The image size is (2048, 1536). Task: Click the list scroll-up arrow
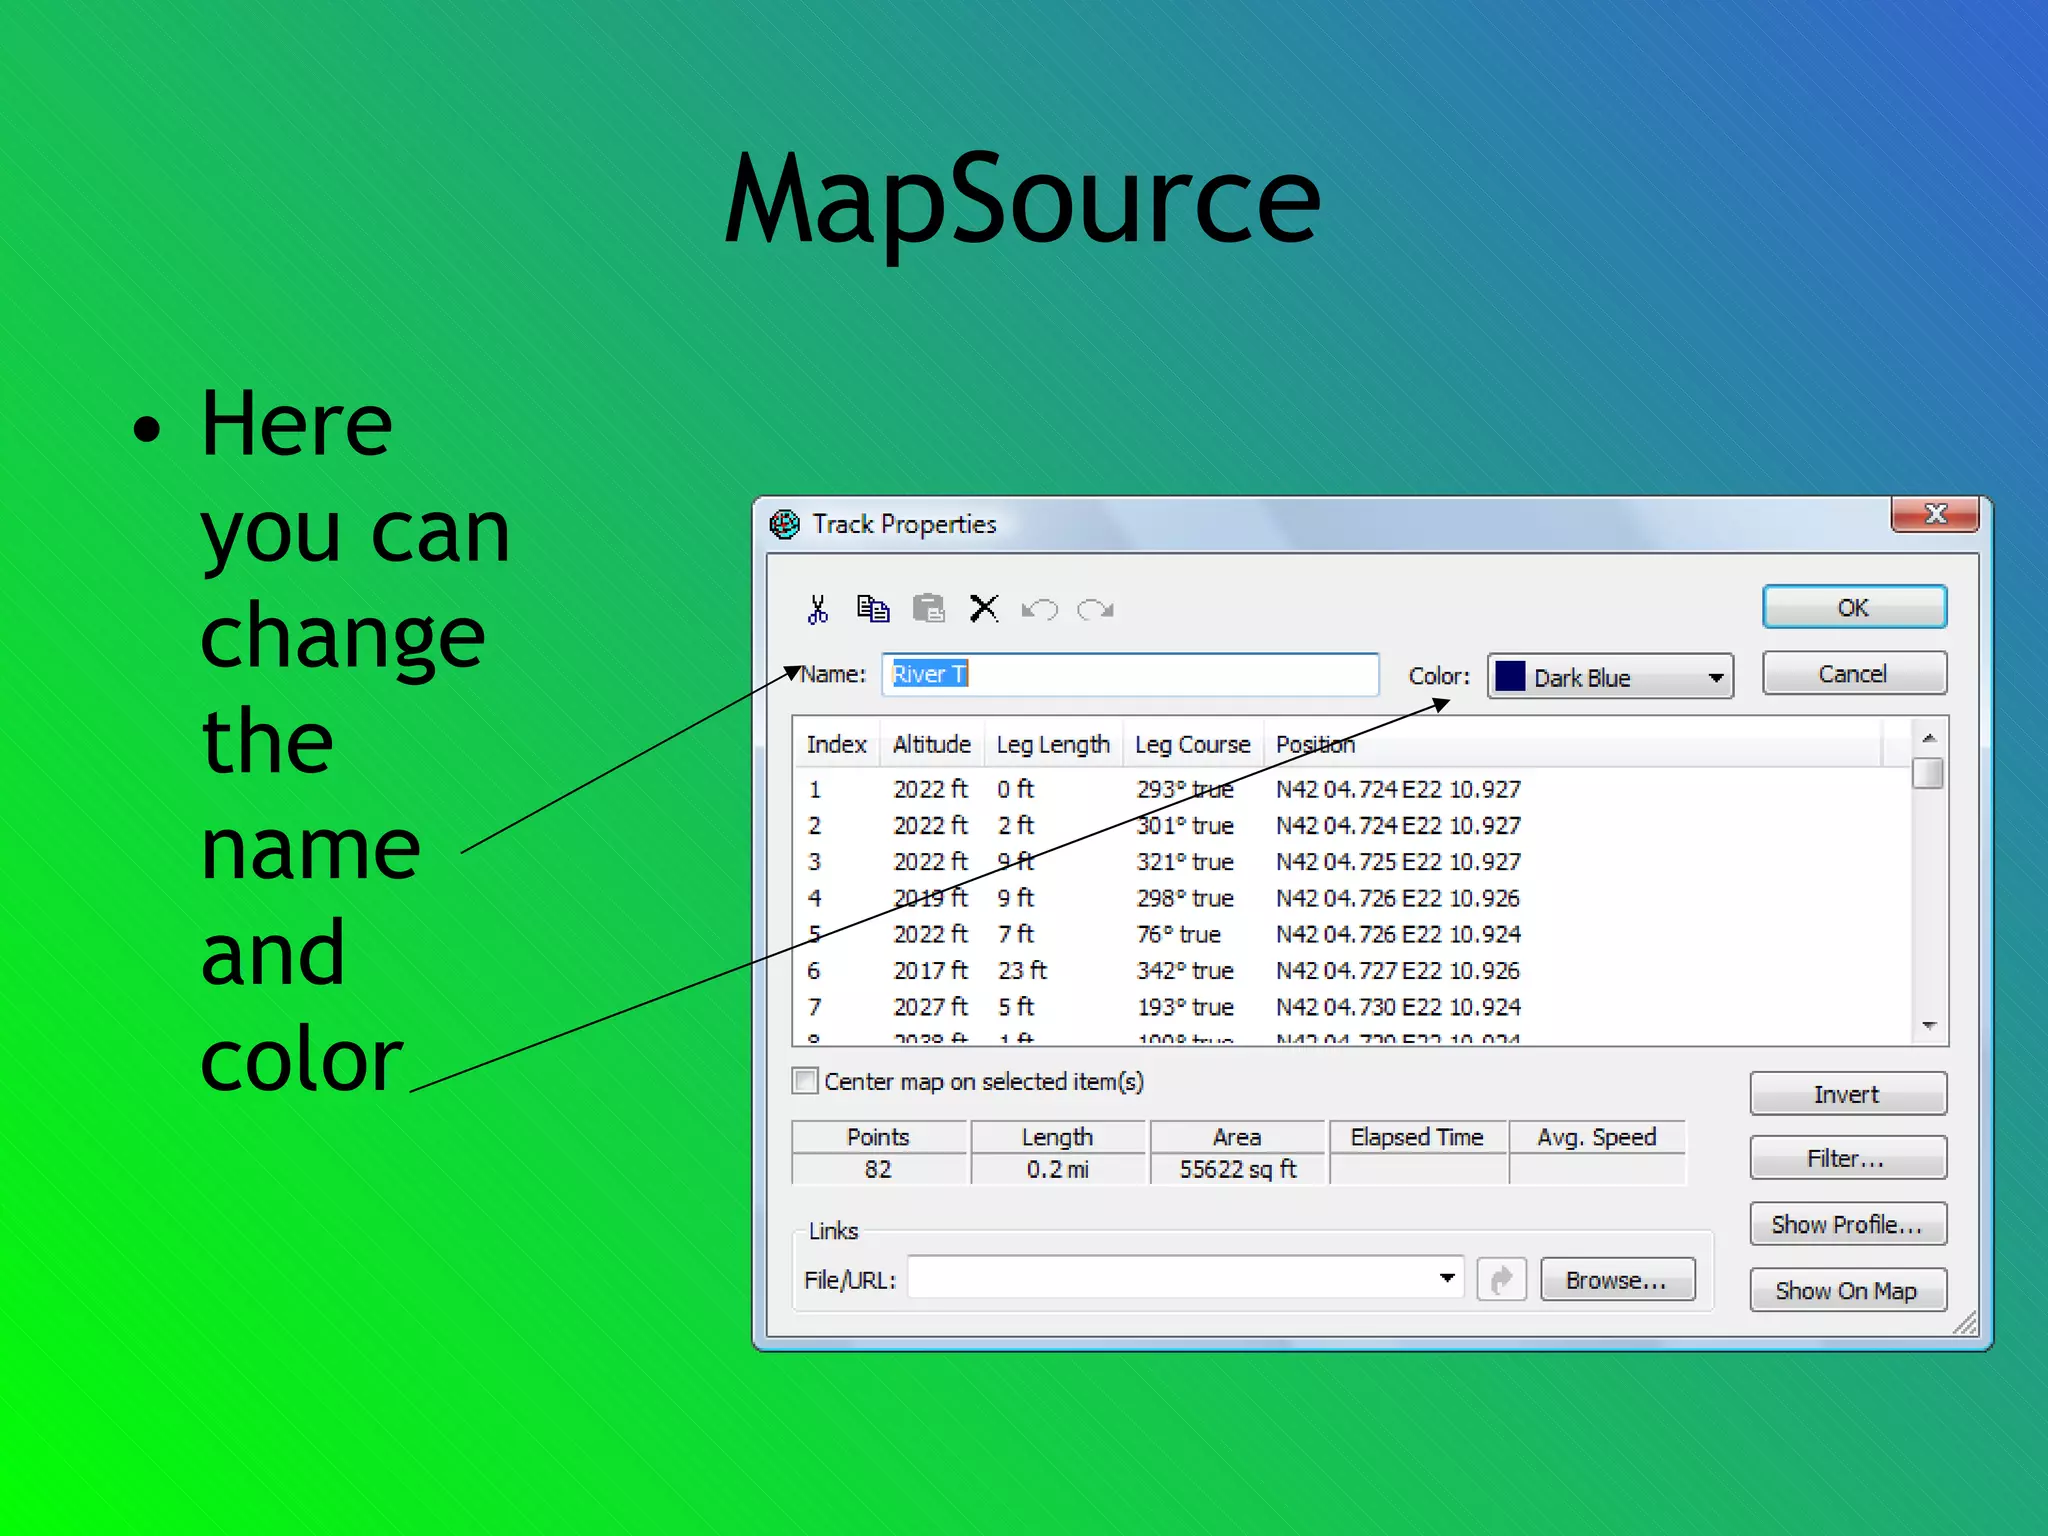1929,738
